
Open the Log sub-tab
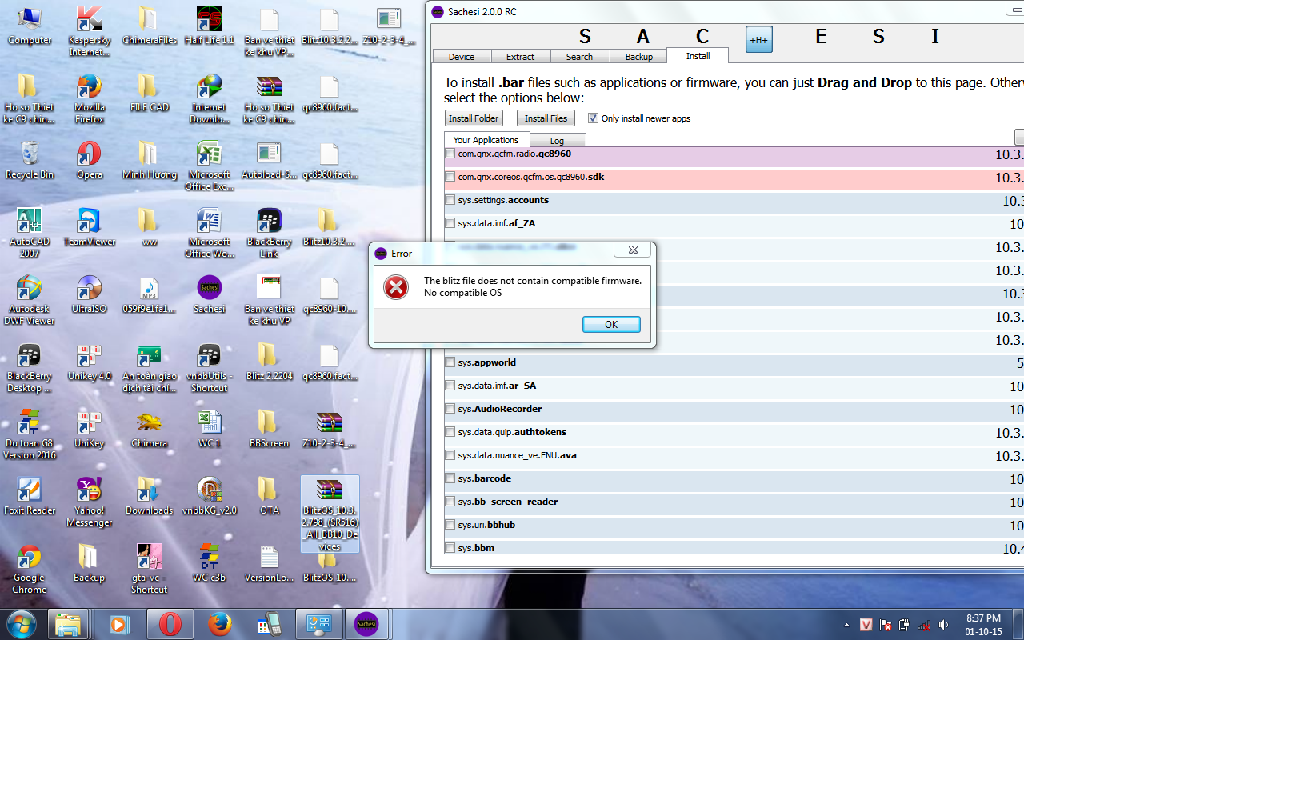coord(556,141)
